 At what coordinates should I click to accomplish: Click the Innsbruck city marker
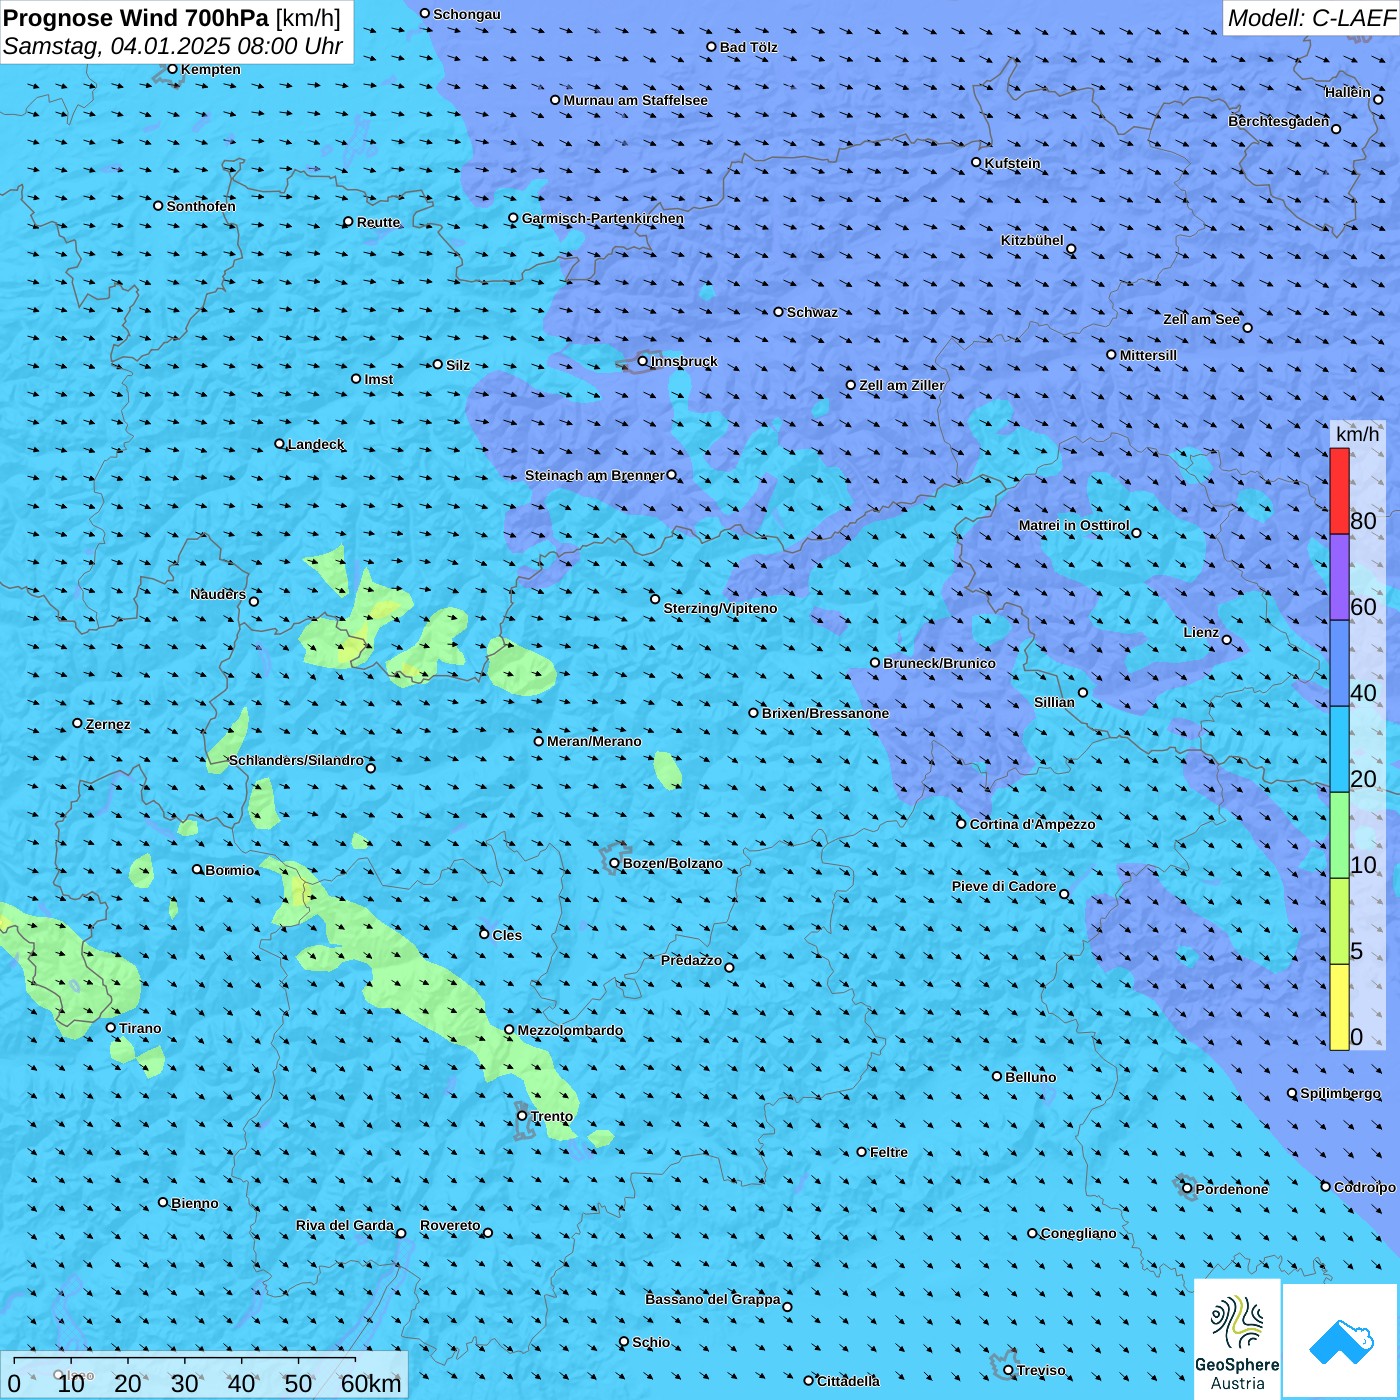(643, 361)
